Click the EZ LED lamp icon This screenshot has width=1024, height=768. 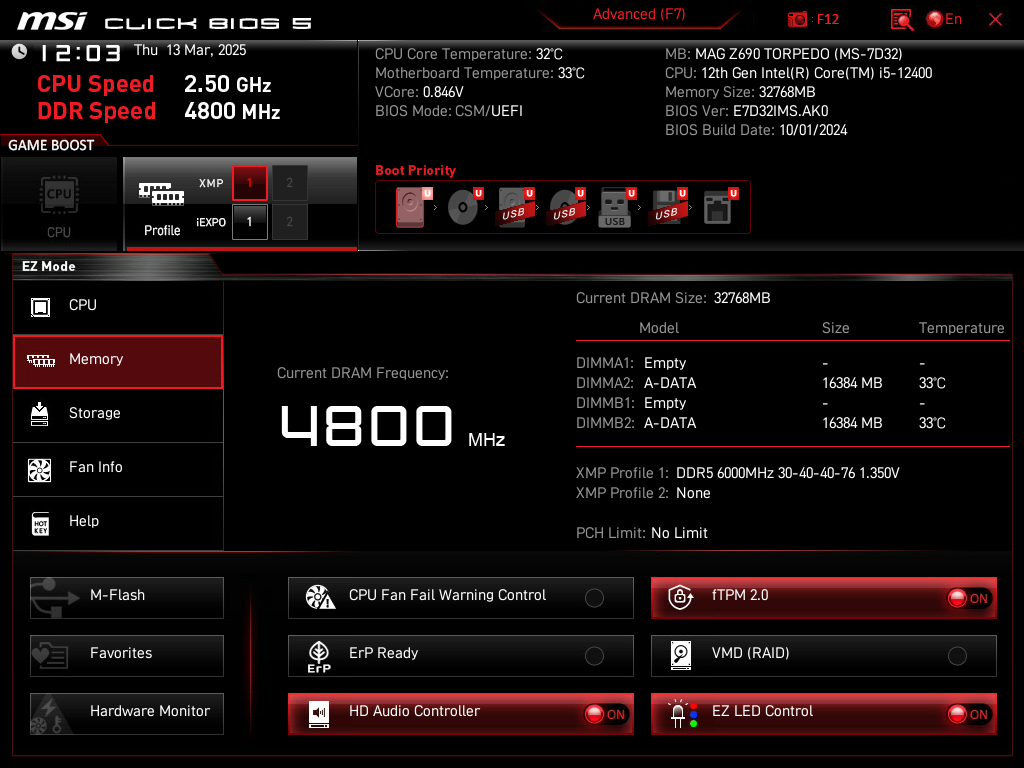tap(682, 714)
